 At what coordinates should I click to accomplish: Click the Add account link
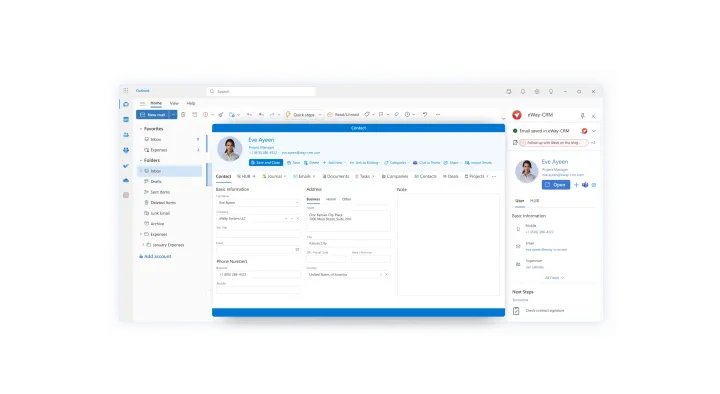155,256
